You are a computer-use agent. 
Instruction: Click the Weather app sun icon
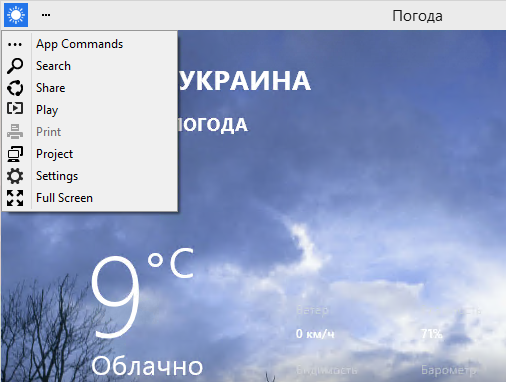point(16,15)
